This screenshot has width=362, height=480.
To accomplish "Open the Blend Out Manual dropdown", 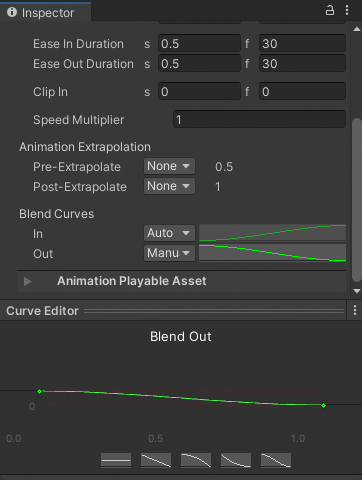I will (169, 253).
